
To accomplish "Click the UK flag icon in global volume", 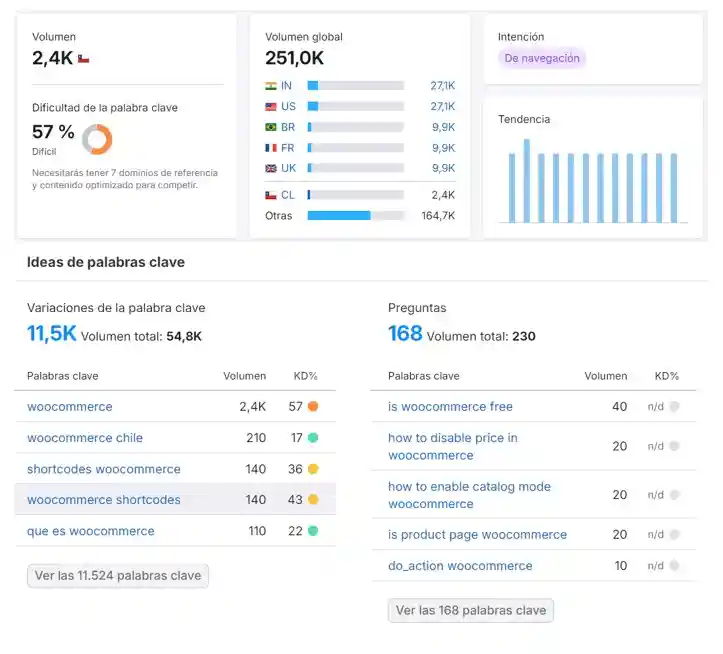I will tap(271, 168).
